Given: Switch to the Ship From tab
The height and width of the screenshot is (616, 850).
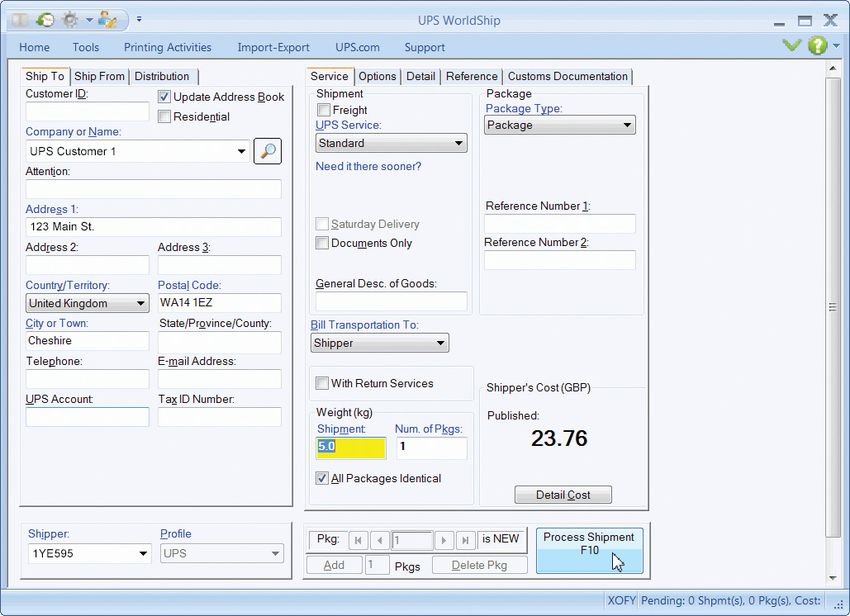Looking at the screenshot, I should tap(99, 76).
